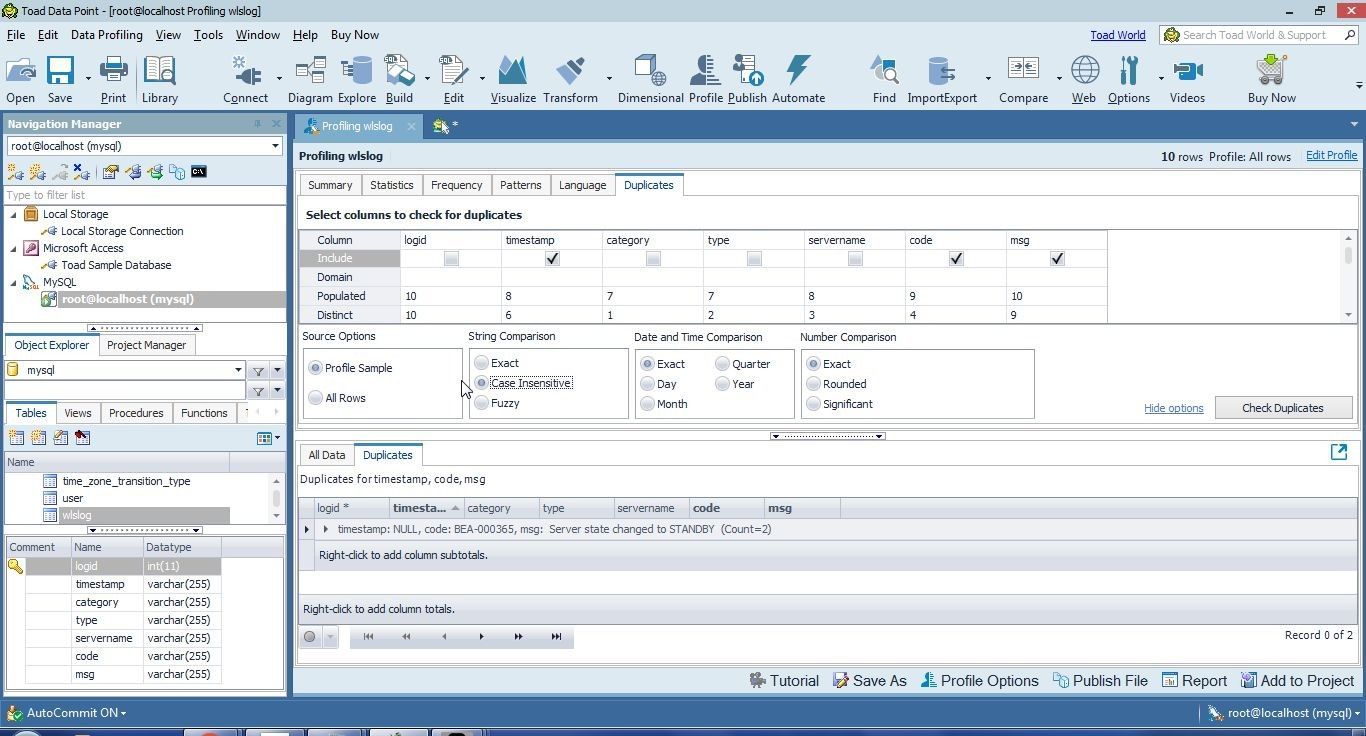
Task: Click the Edit Profile link
Action: click(1331, 155)
